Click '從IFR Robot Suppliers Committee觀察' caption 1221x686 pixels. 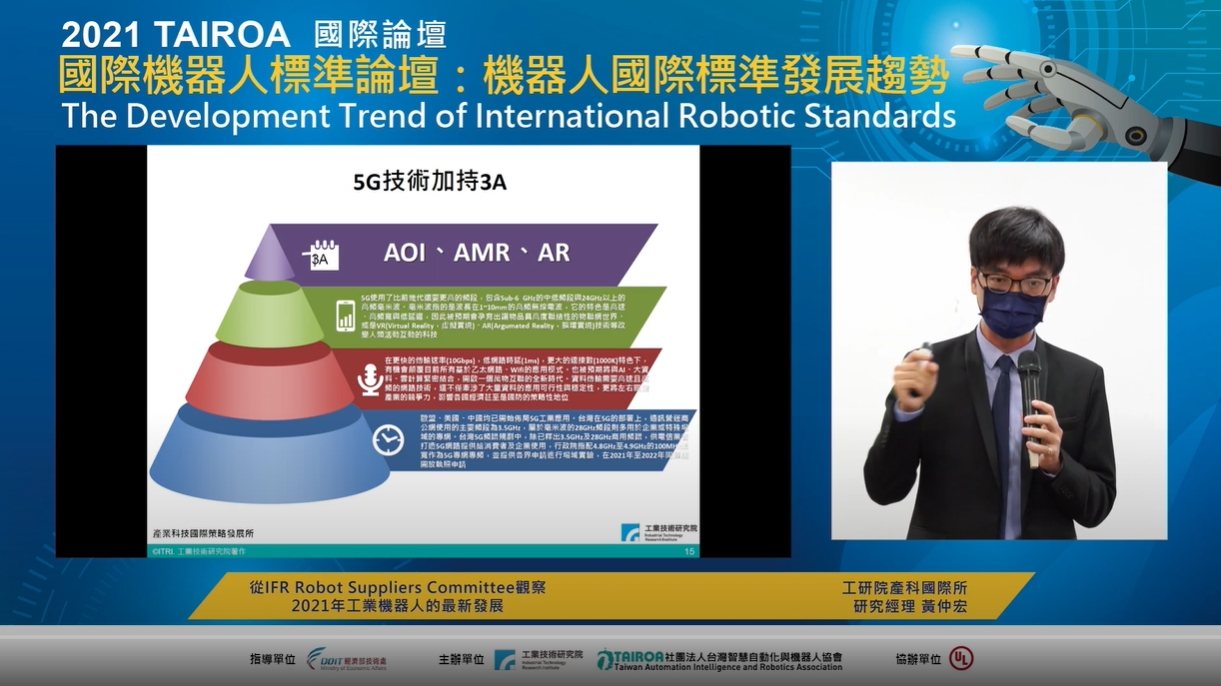(398, 588)
